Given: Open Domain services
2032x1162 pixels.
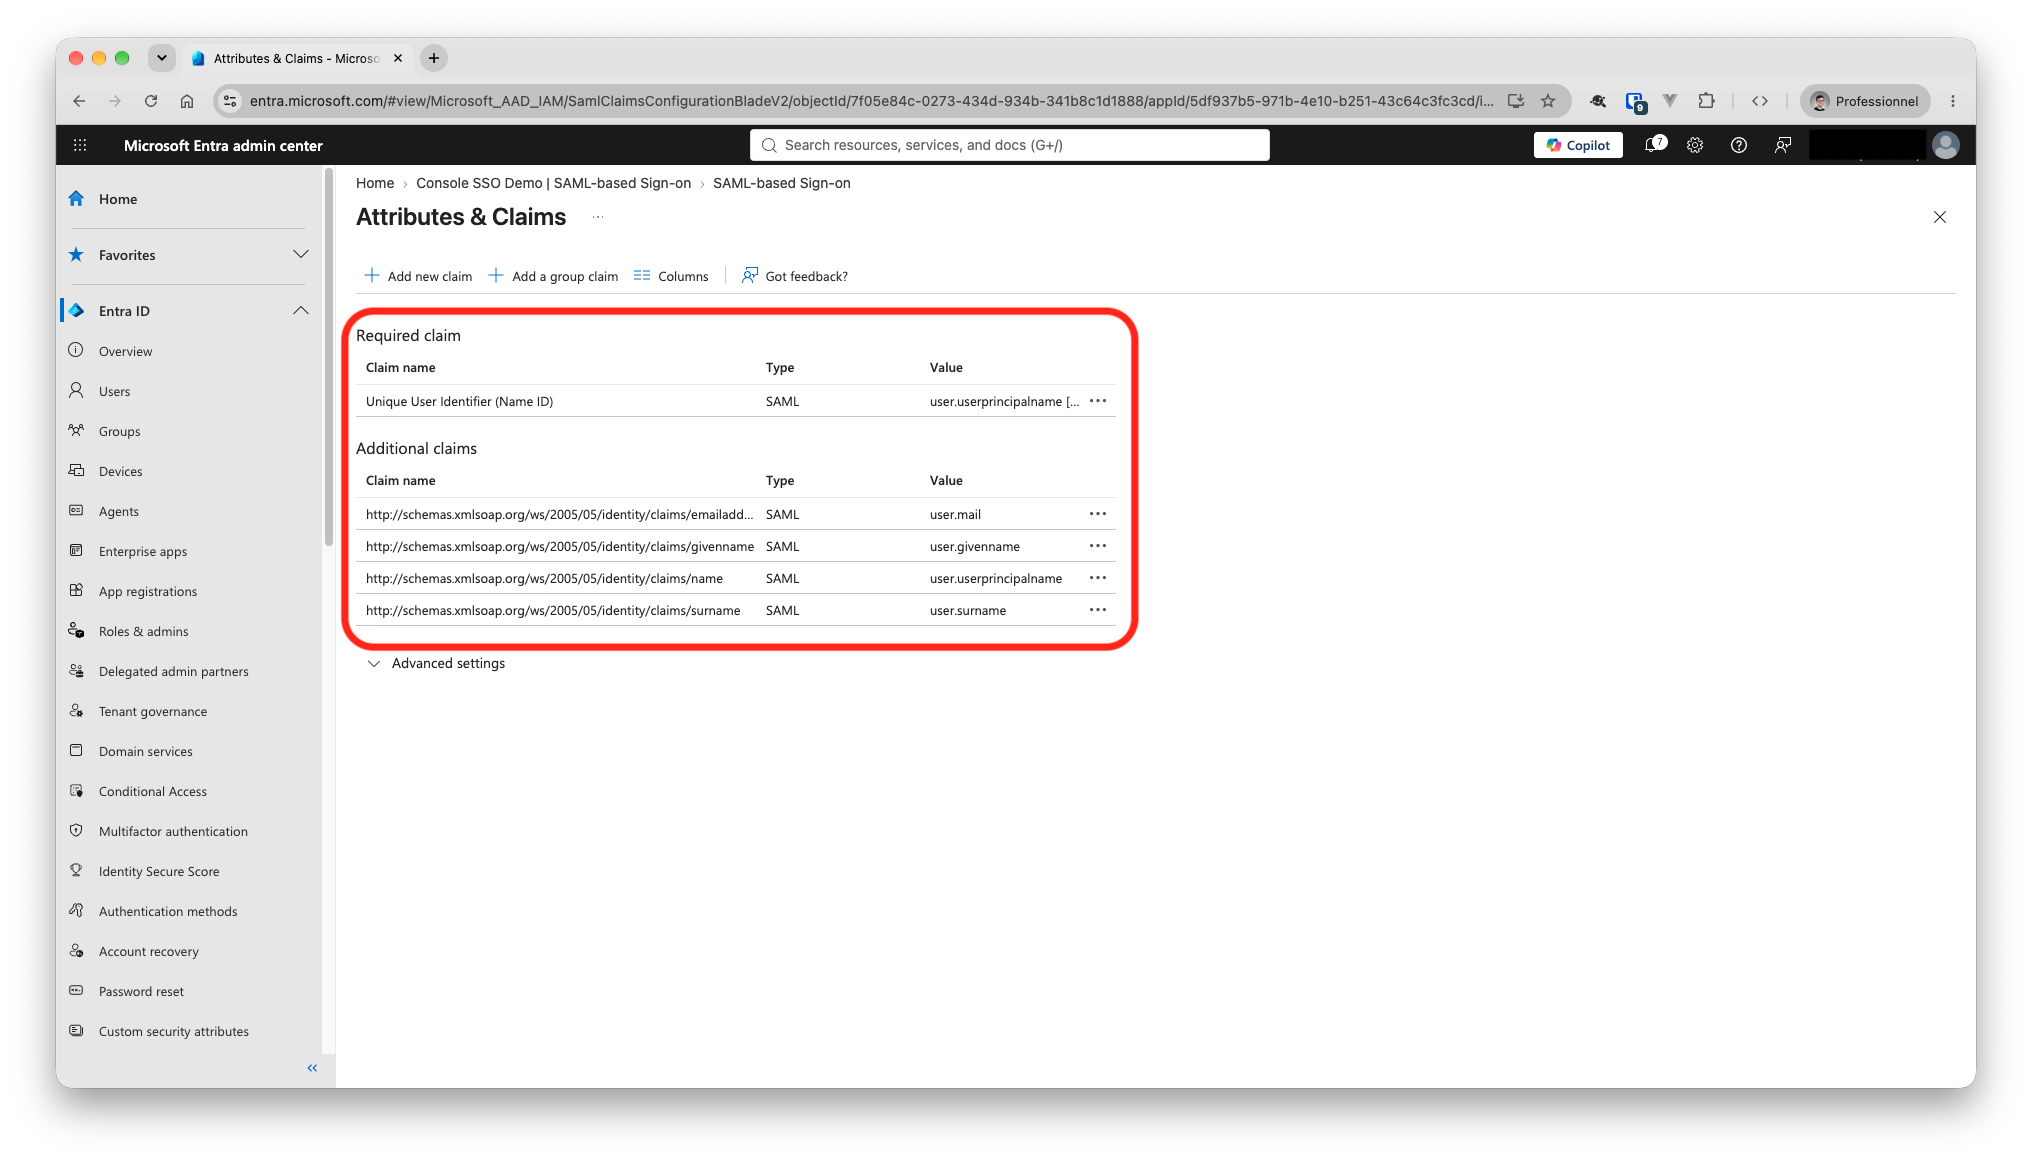Looking at the screenshot, I should tap(145, 751).
